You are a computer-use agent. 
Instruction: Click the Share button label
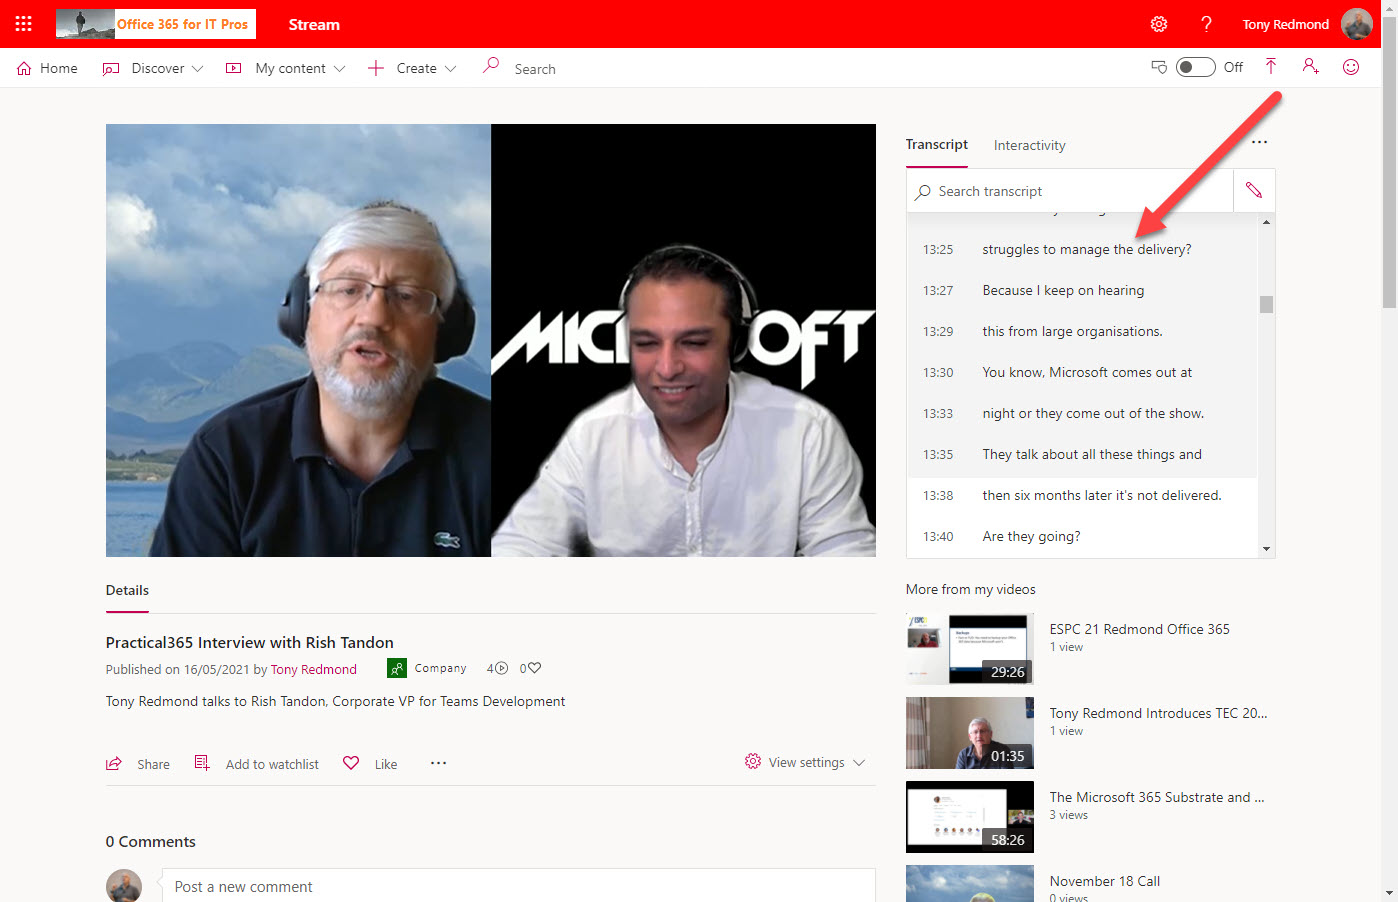coord(153,764)
